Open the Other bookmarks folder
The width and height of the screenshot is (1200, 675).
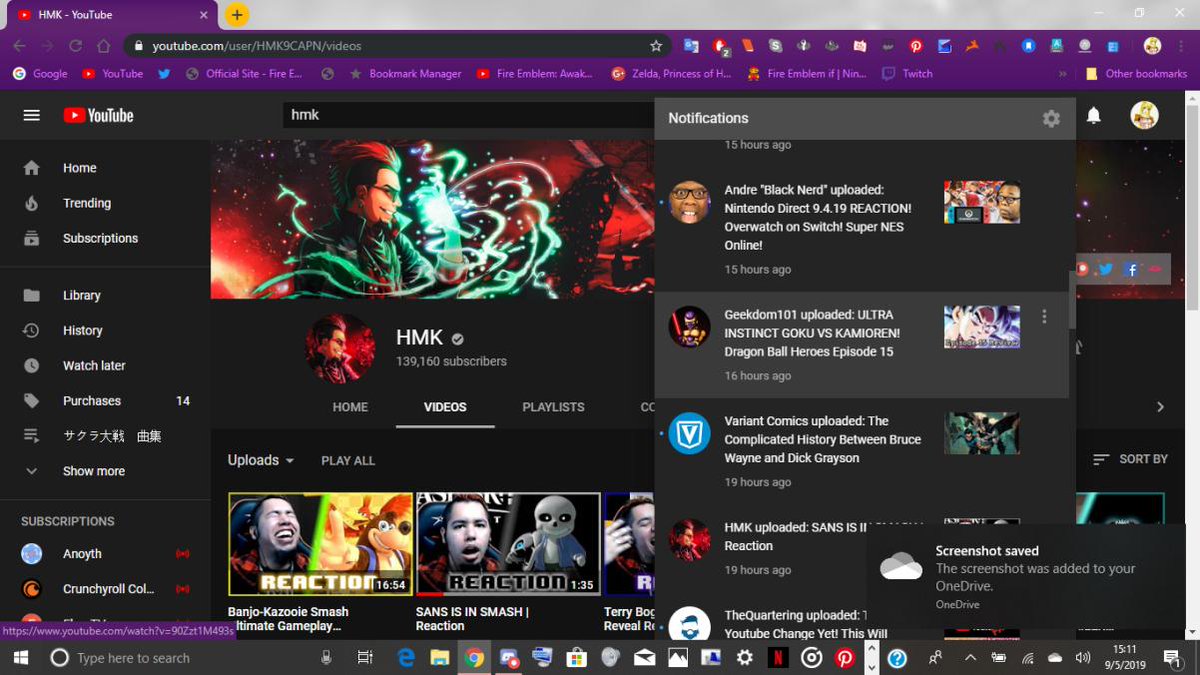point(1136,74)
